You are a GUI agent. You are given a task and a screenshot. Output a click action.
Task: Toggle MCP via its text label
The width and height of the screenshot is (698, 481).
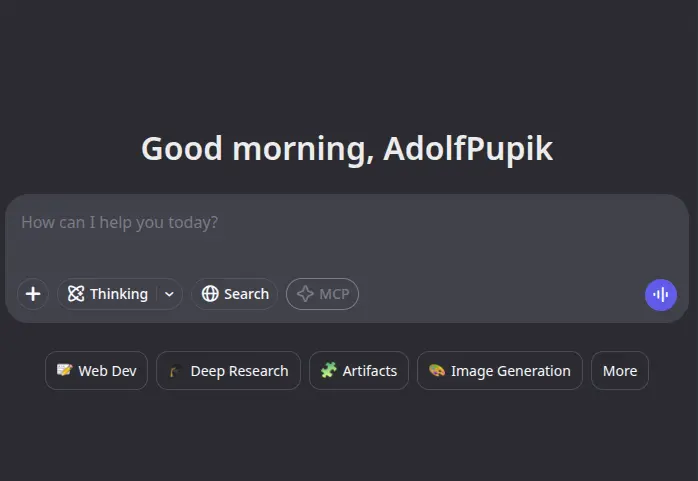tap(334, 294)
